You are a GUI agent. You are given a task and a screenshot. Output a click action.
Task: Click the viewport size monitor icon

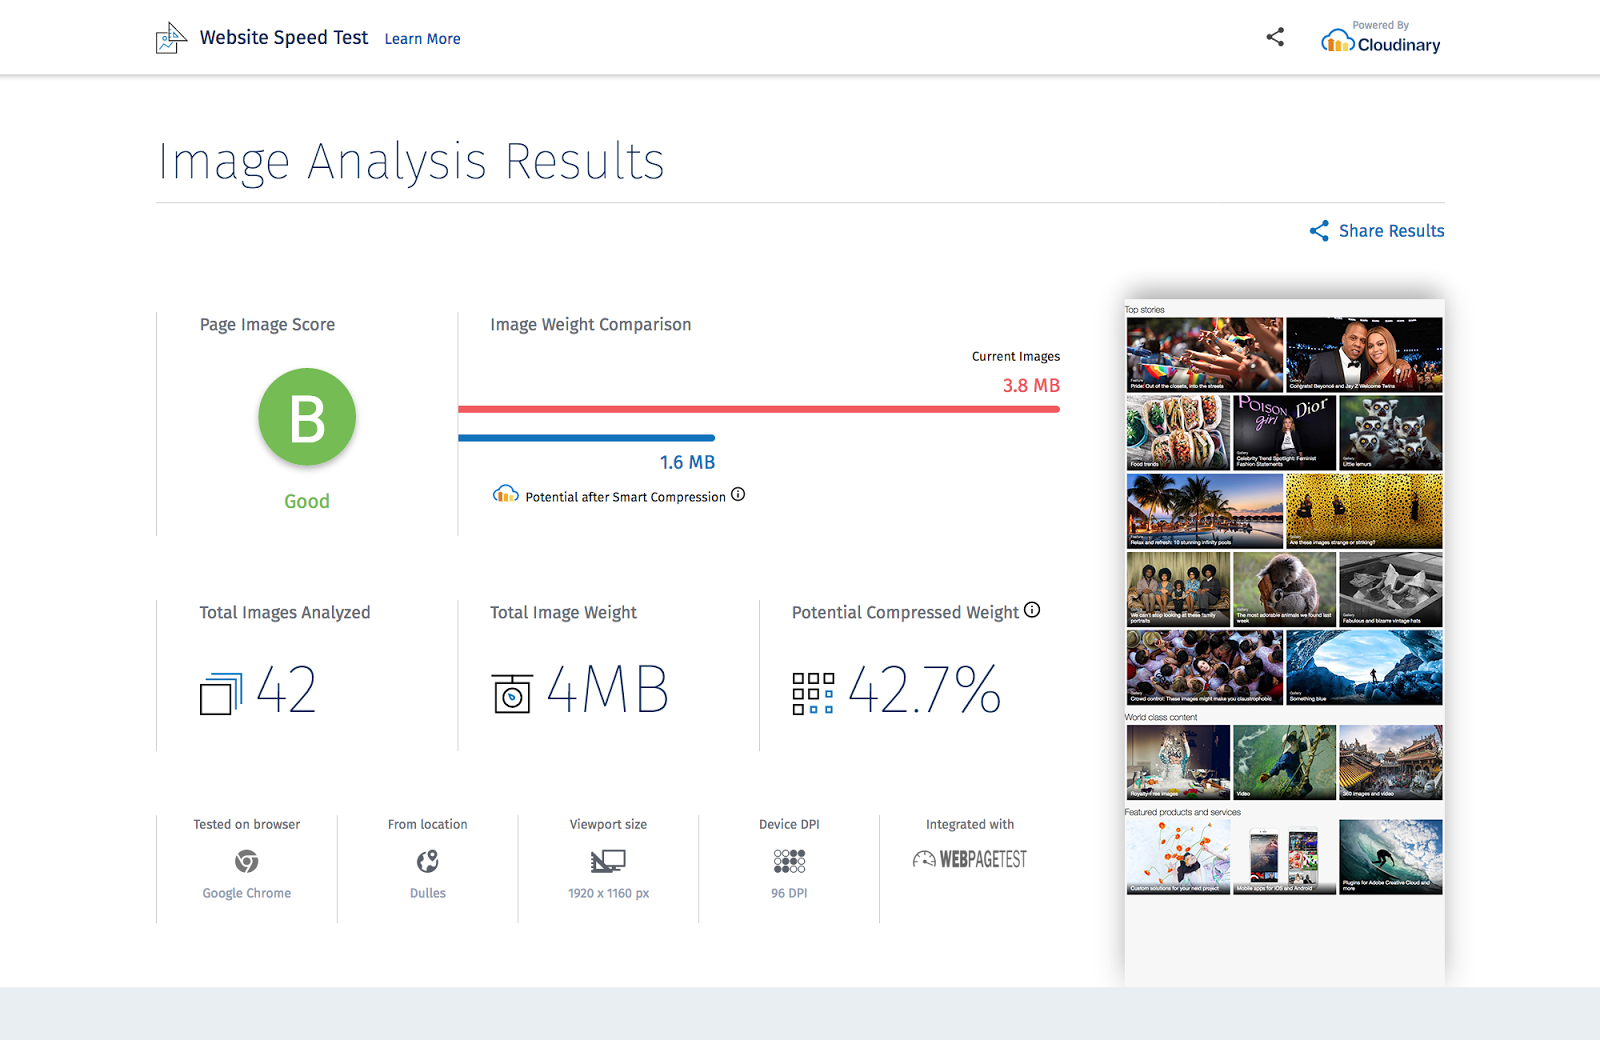click(607, 860)
